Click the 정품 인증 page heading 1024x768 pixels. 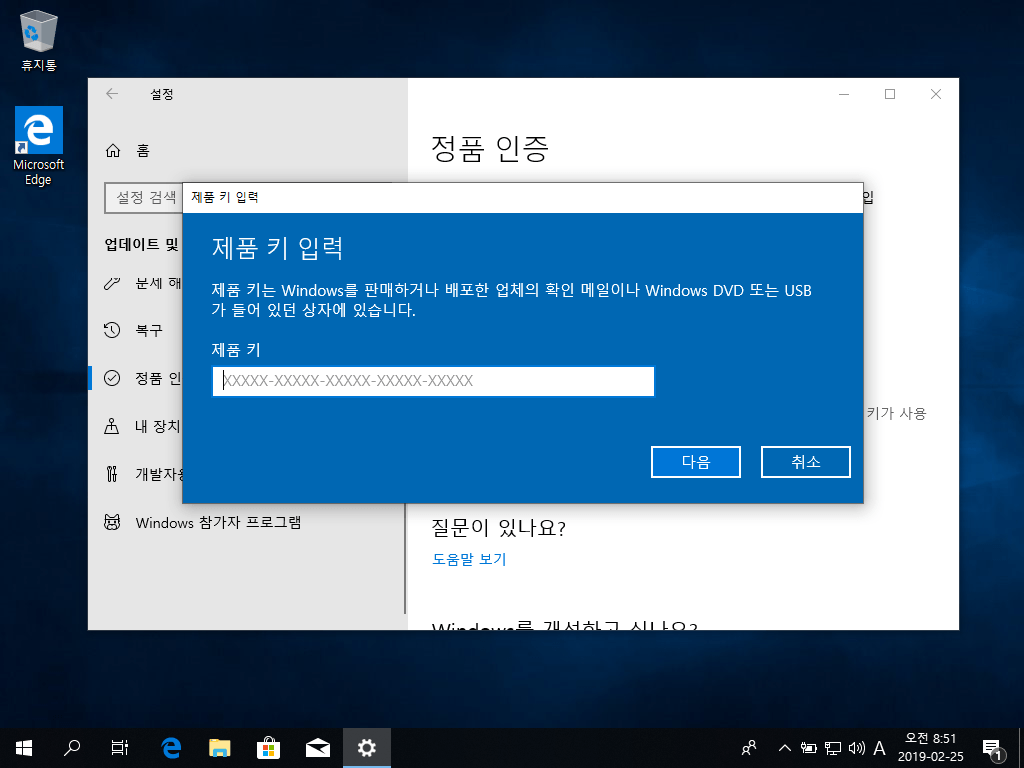490,148
